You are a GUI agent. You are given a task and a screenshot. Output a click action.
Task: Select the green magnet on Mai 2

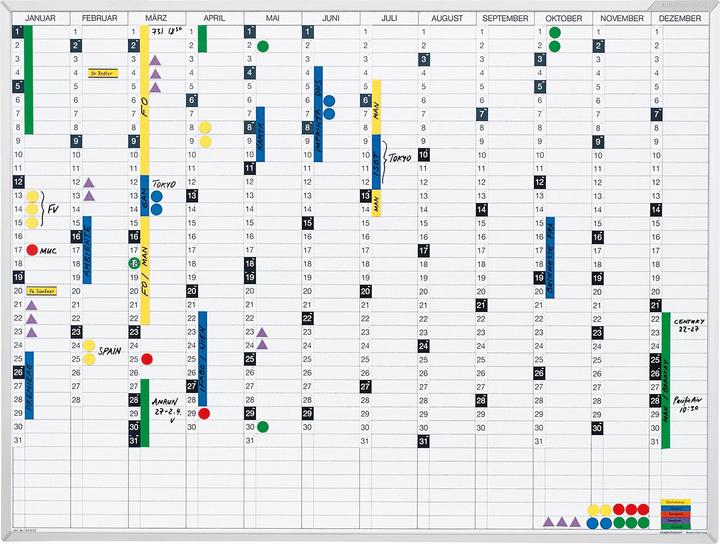pyautogui.click(x=263, y=46)
